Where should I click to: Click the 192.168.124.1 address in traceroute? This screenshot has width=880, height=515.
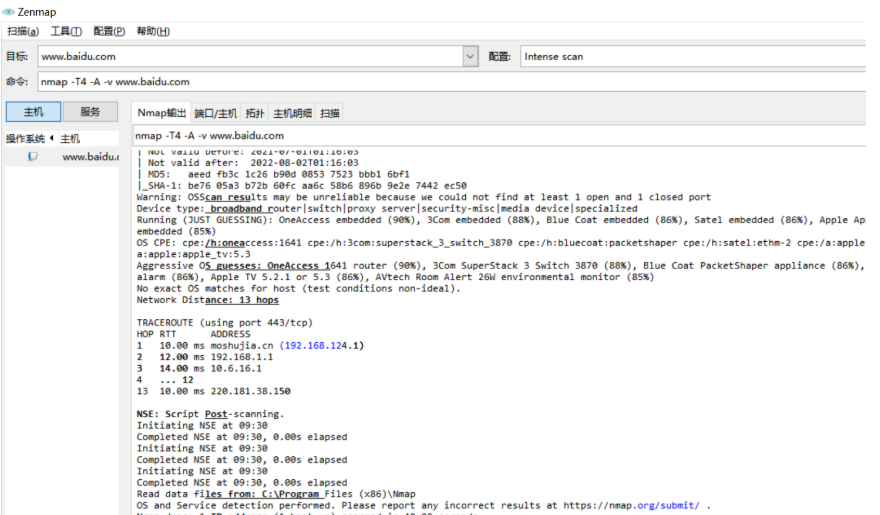(322, 346)
